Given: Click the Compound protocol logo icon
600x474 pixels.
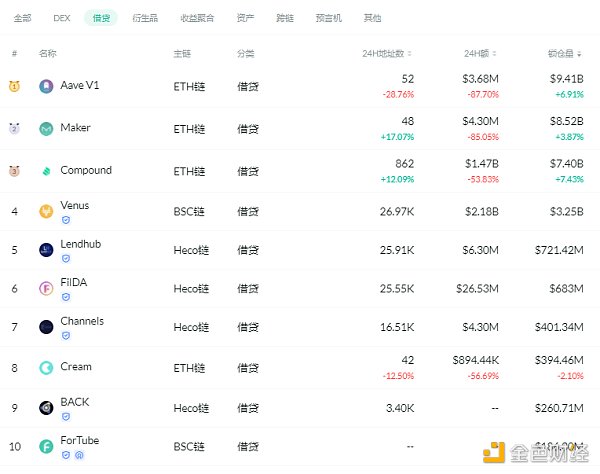Looking at the screenshot, I should coord(46,171).
